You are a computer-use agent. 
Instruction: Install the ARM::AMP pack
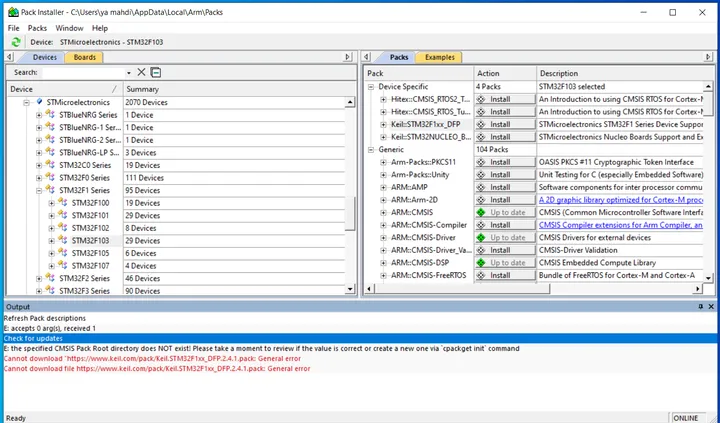[x=505, y=187]
